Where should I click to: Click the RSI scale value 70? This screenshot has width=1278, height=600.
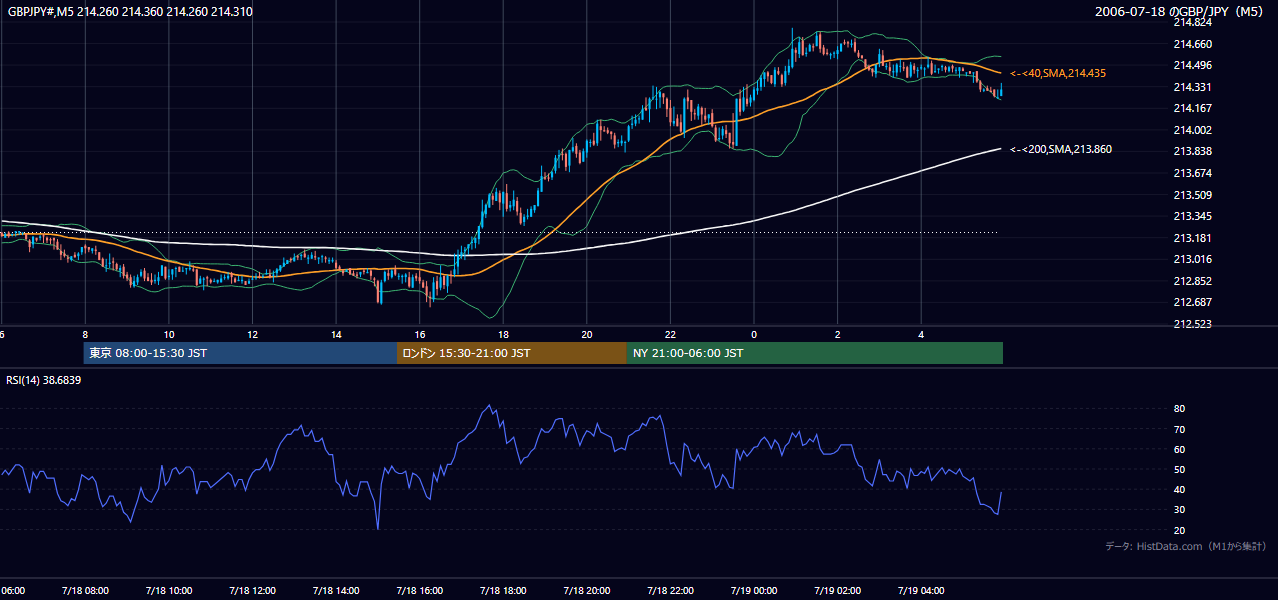[x=1179, y=429]
